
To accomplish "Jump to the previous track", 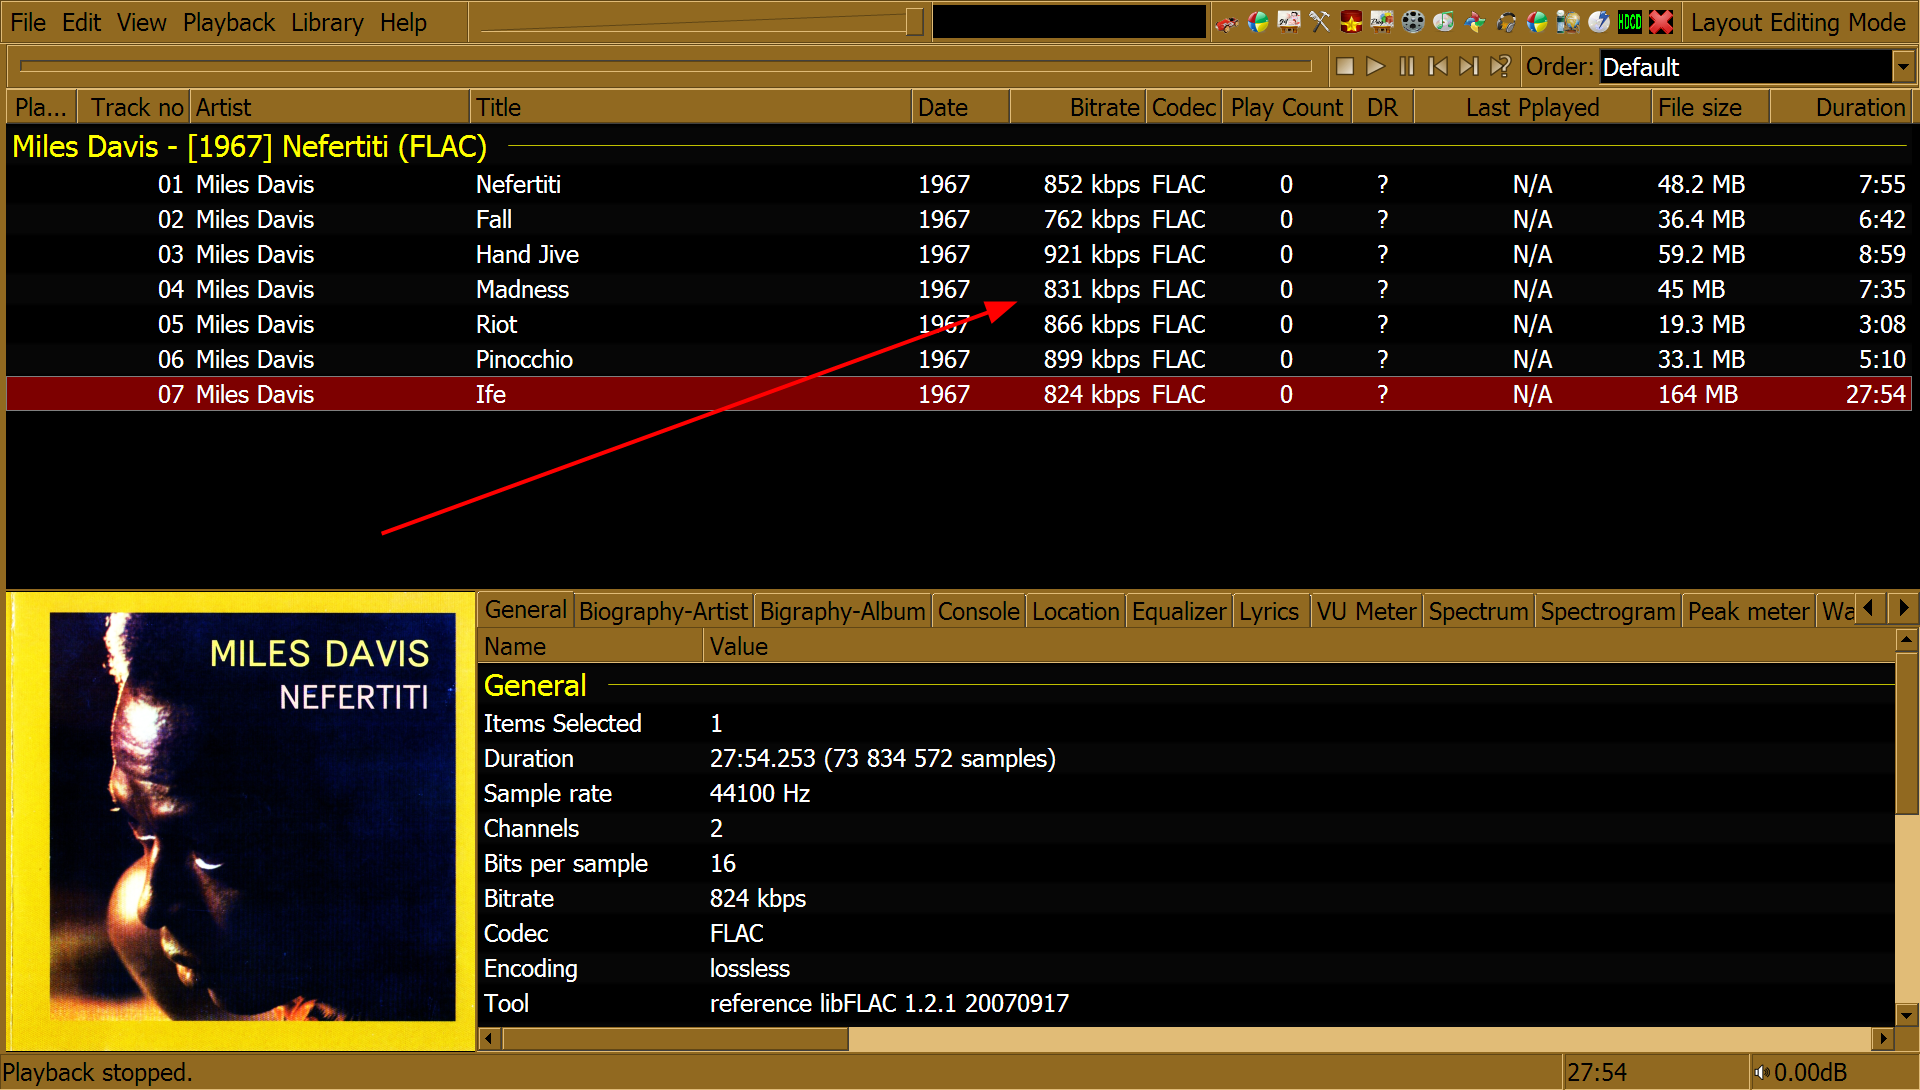I will click(x=1438, y=66).
